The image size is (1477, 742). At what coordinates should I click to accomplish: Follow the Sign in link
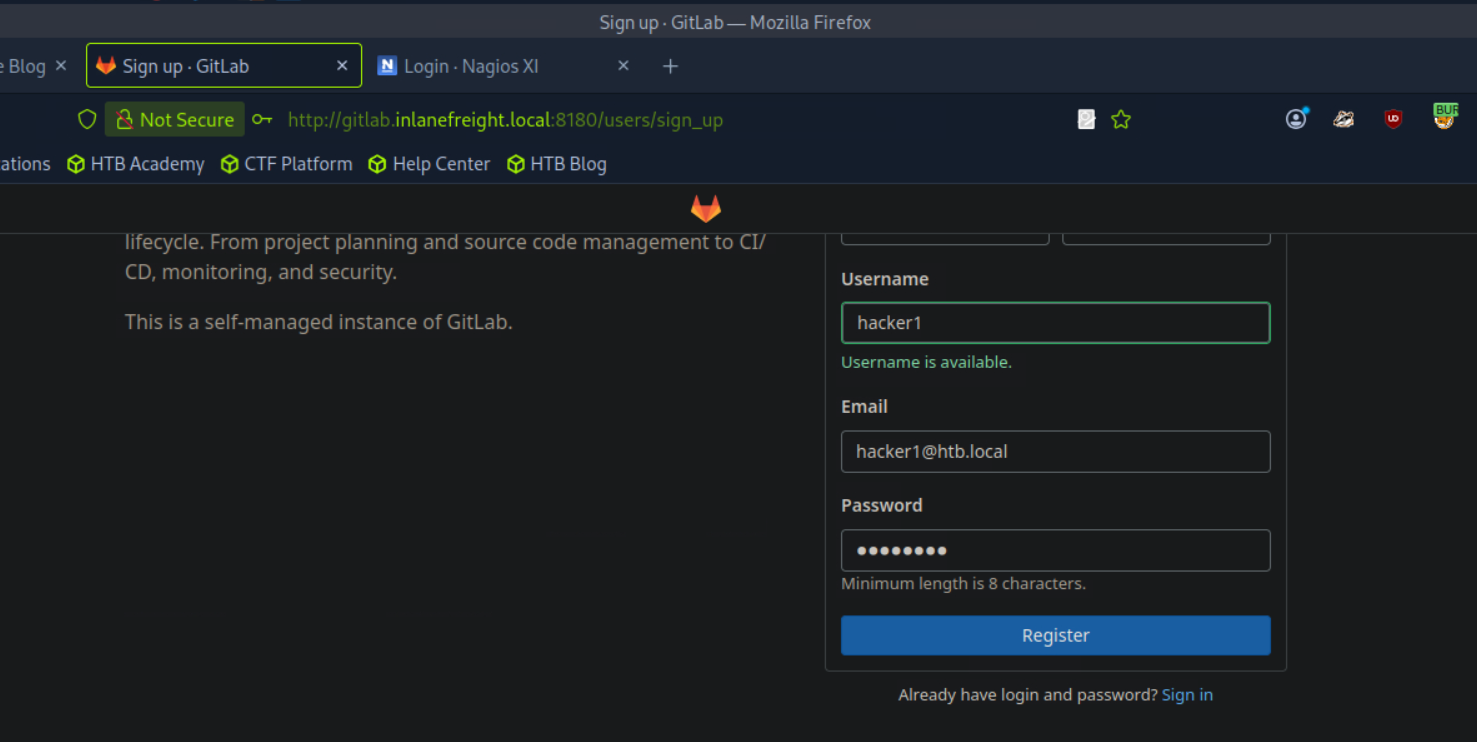[x=1187, y=695]
